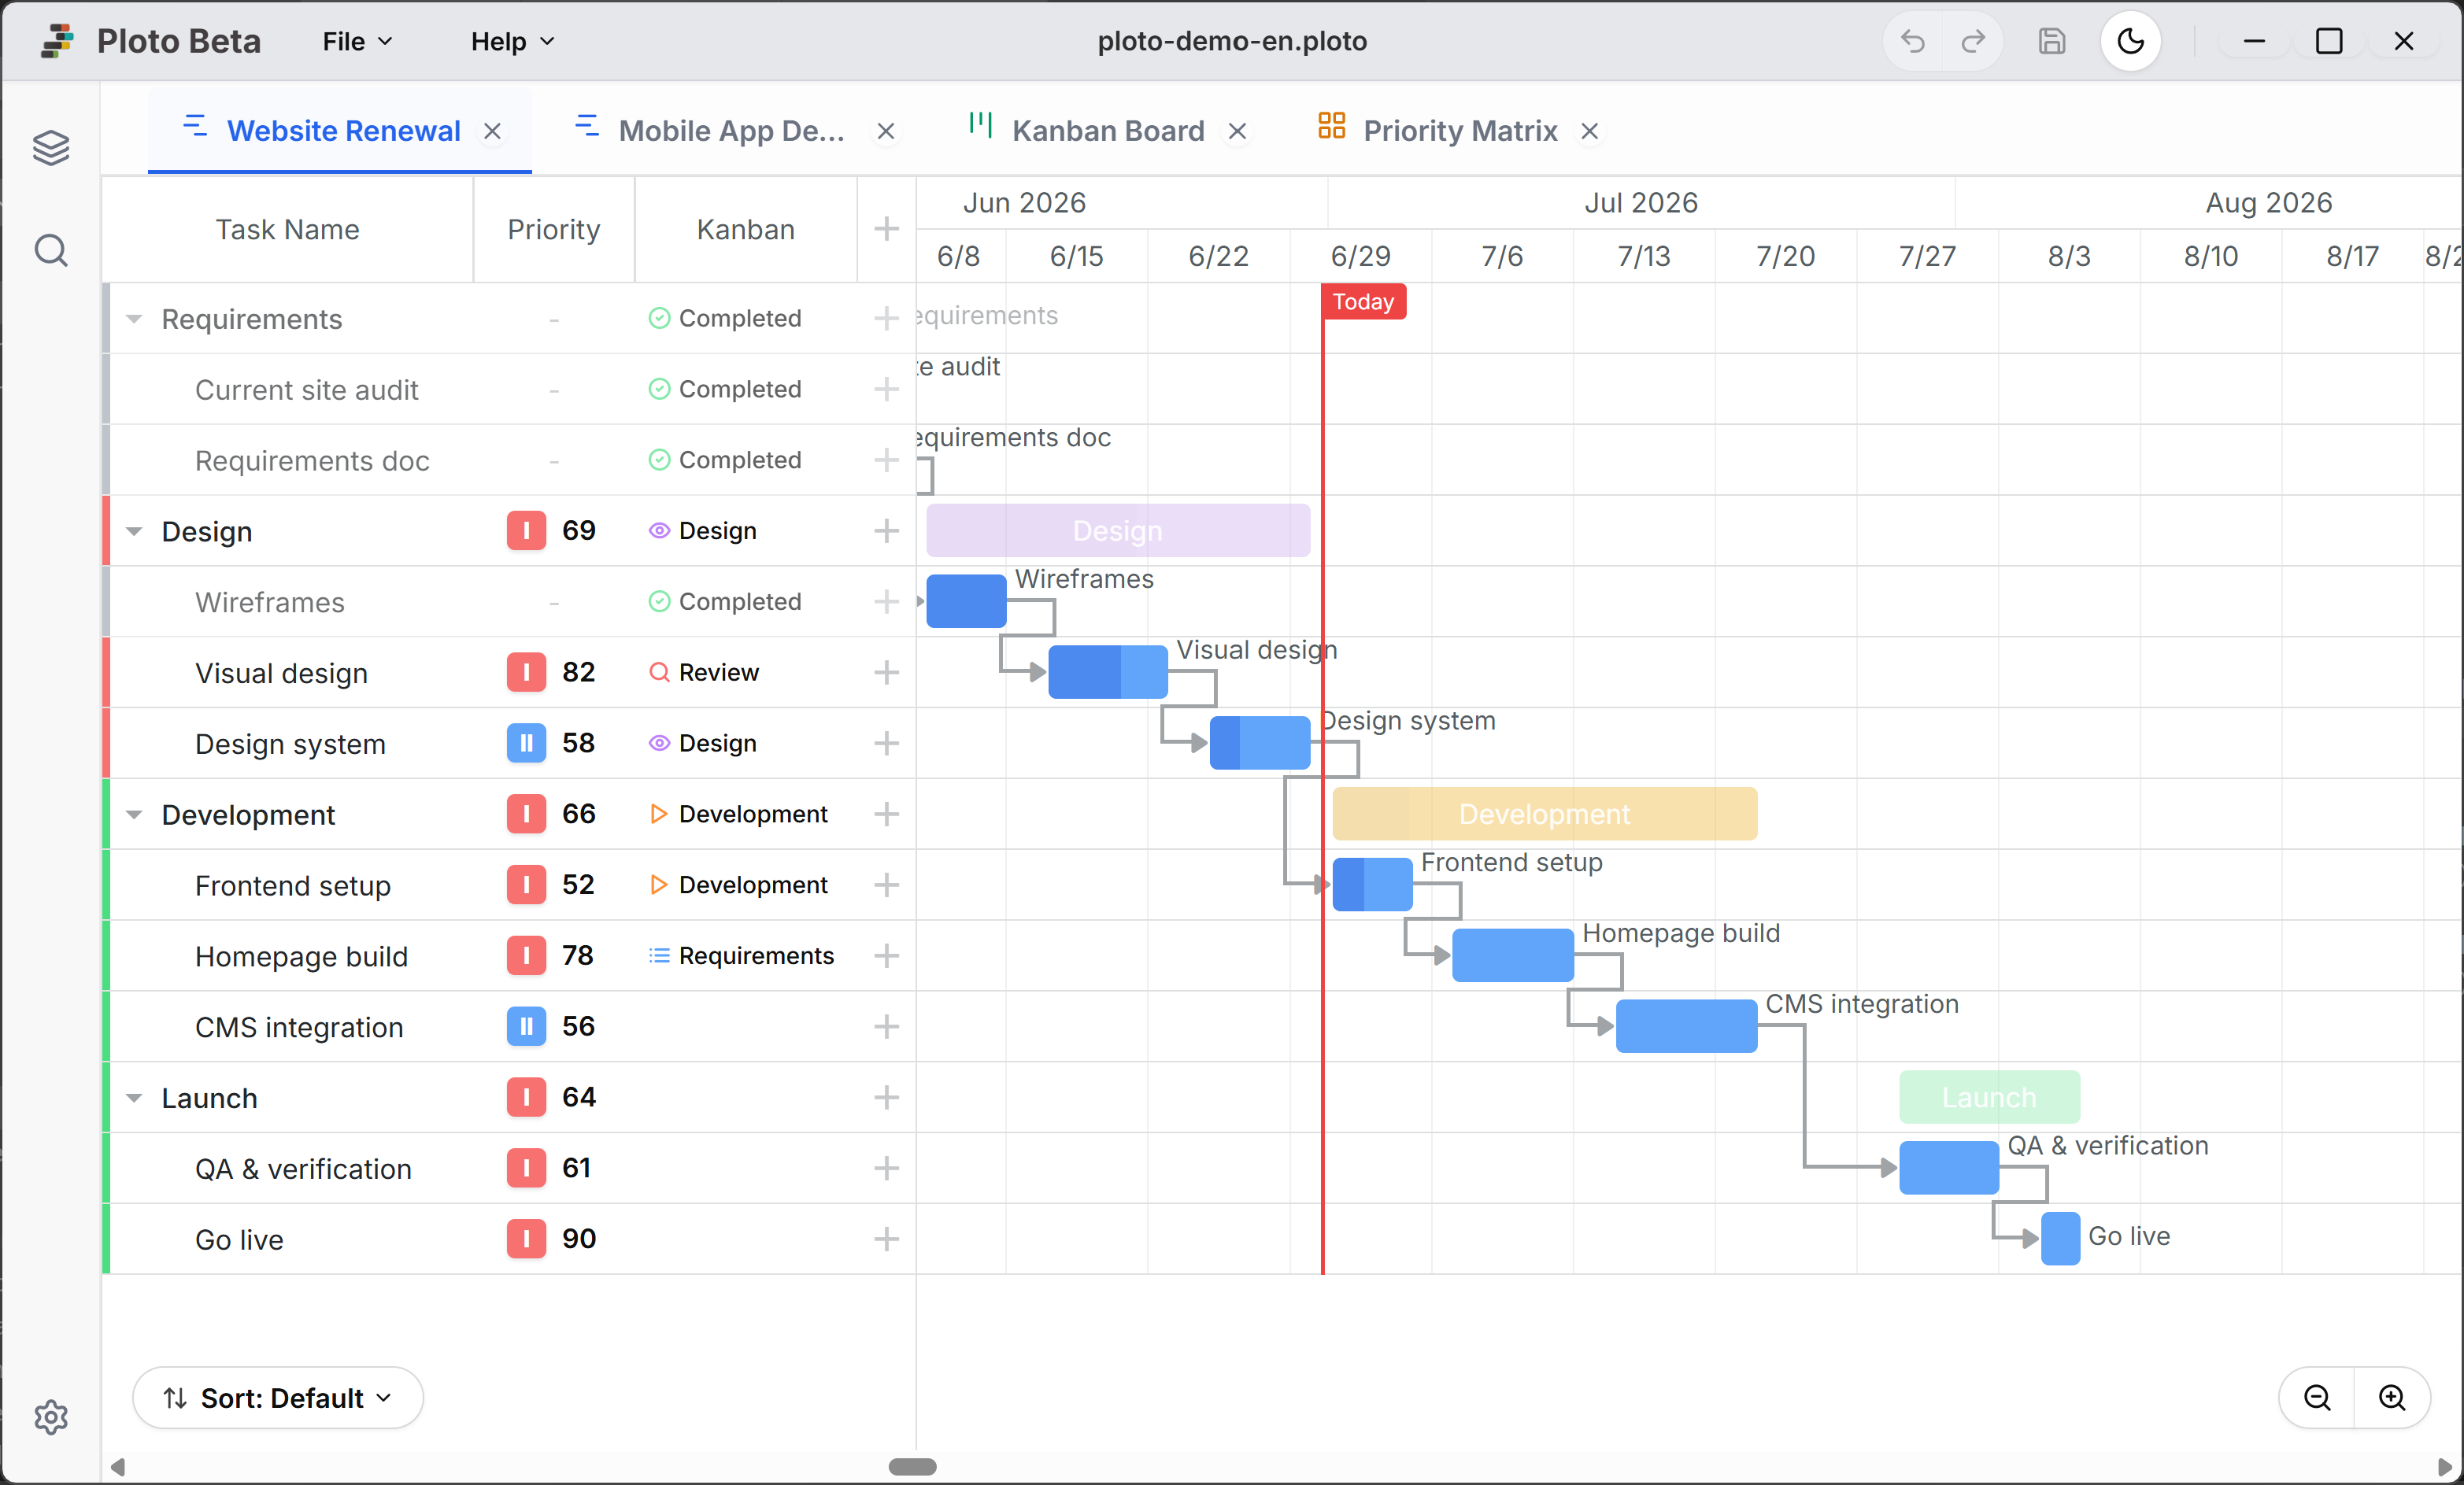Select the Development summary bar in Gantt
This screenshot has width=2464, height=1485.
click(x=1544, y=814)
